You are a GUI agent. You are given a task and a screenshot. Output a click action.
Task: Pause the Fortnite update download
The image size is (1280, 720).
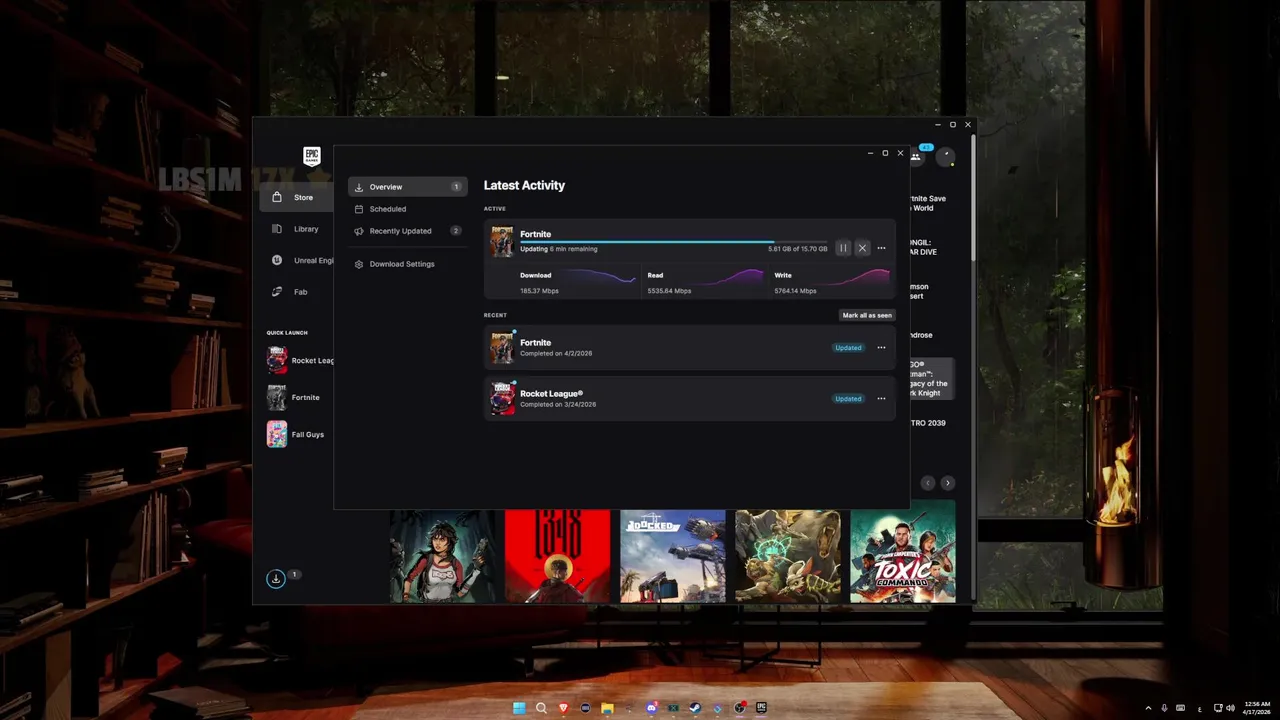coord(843,248)
